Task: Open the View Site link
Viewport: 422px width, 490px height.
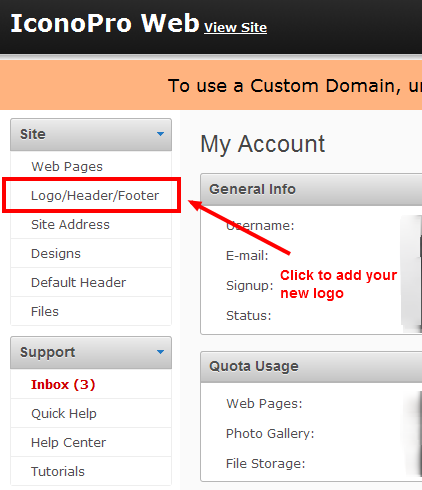Action: 235,27
